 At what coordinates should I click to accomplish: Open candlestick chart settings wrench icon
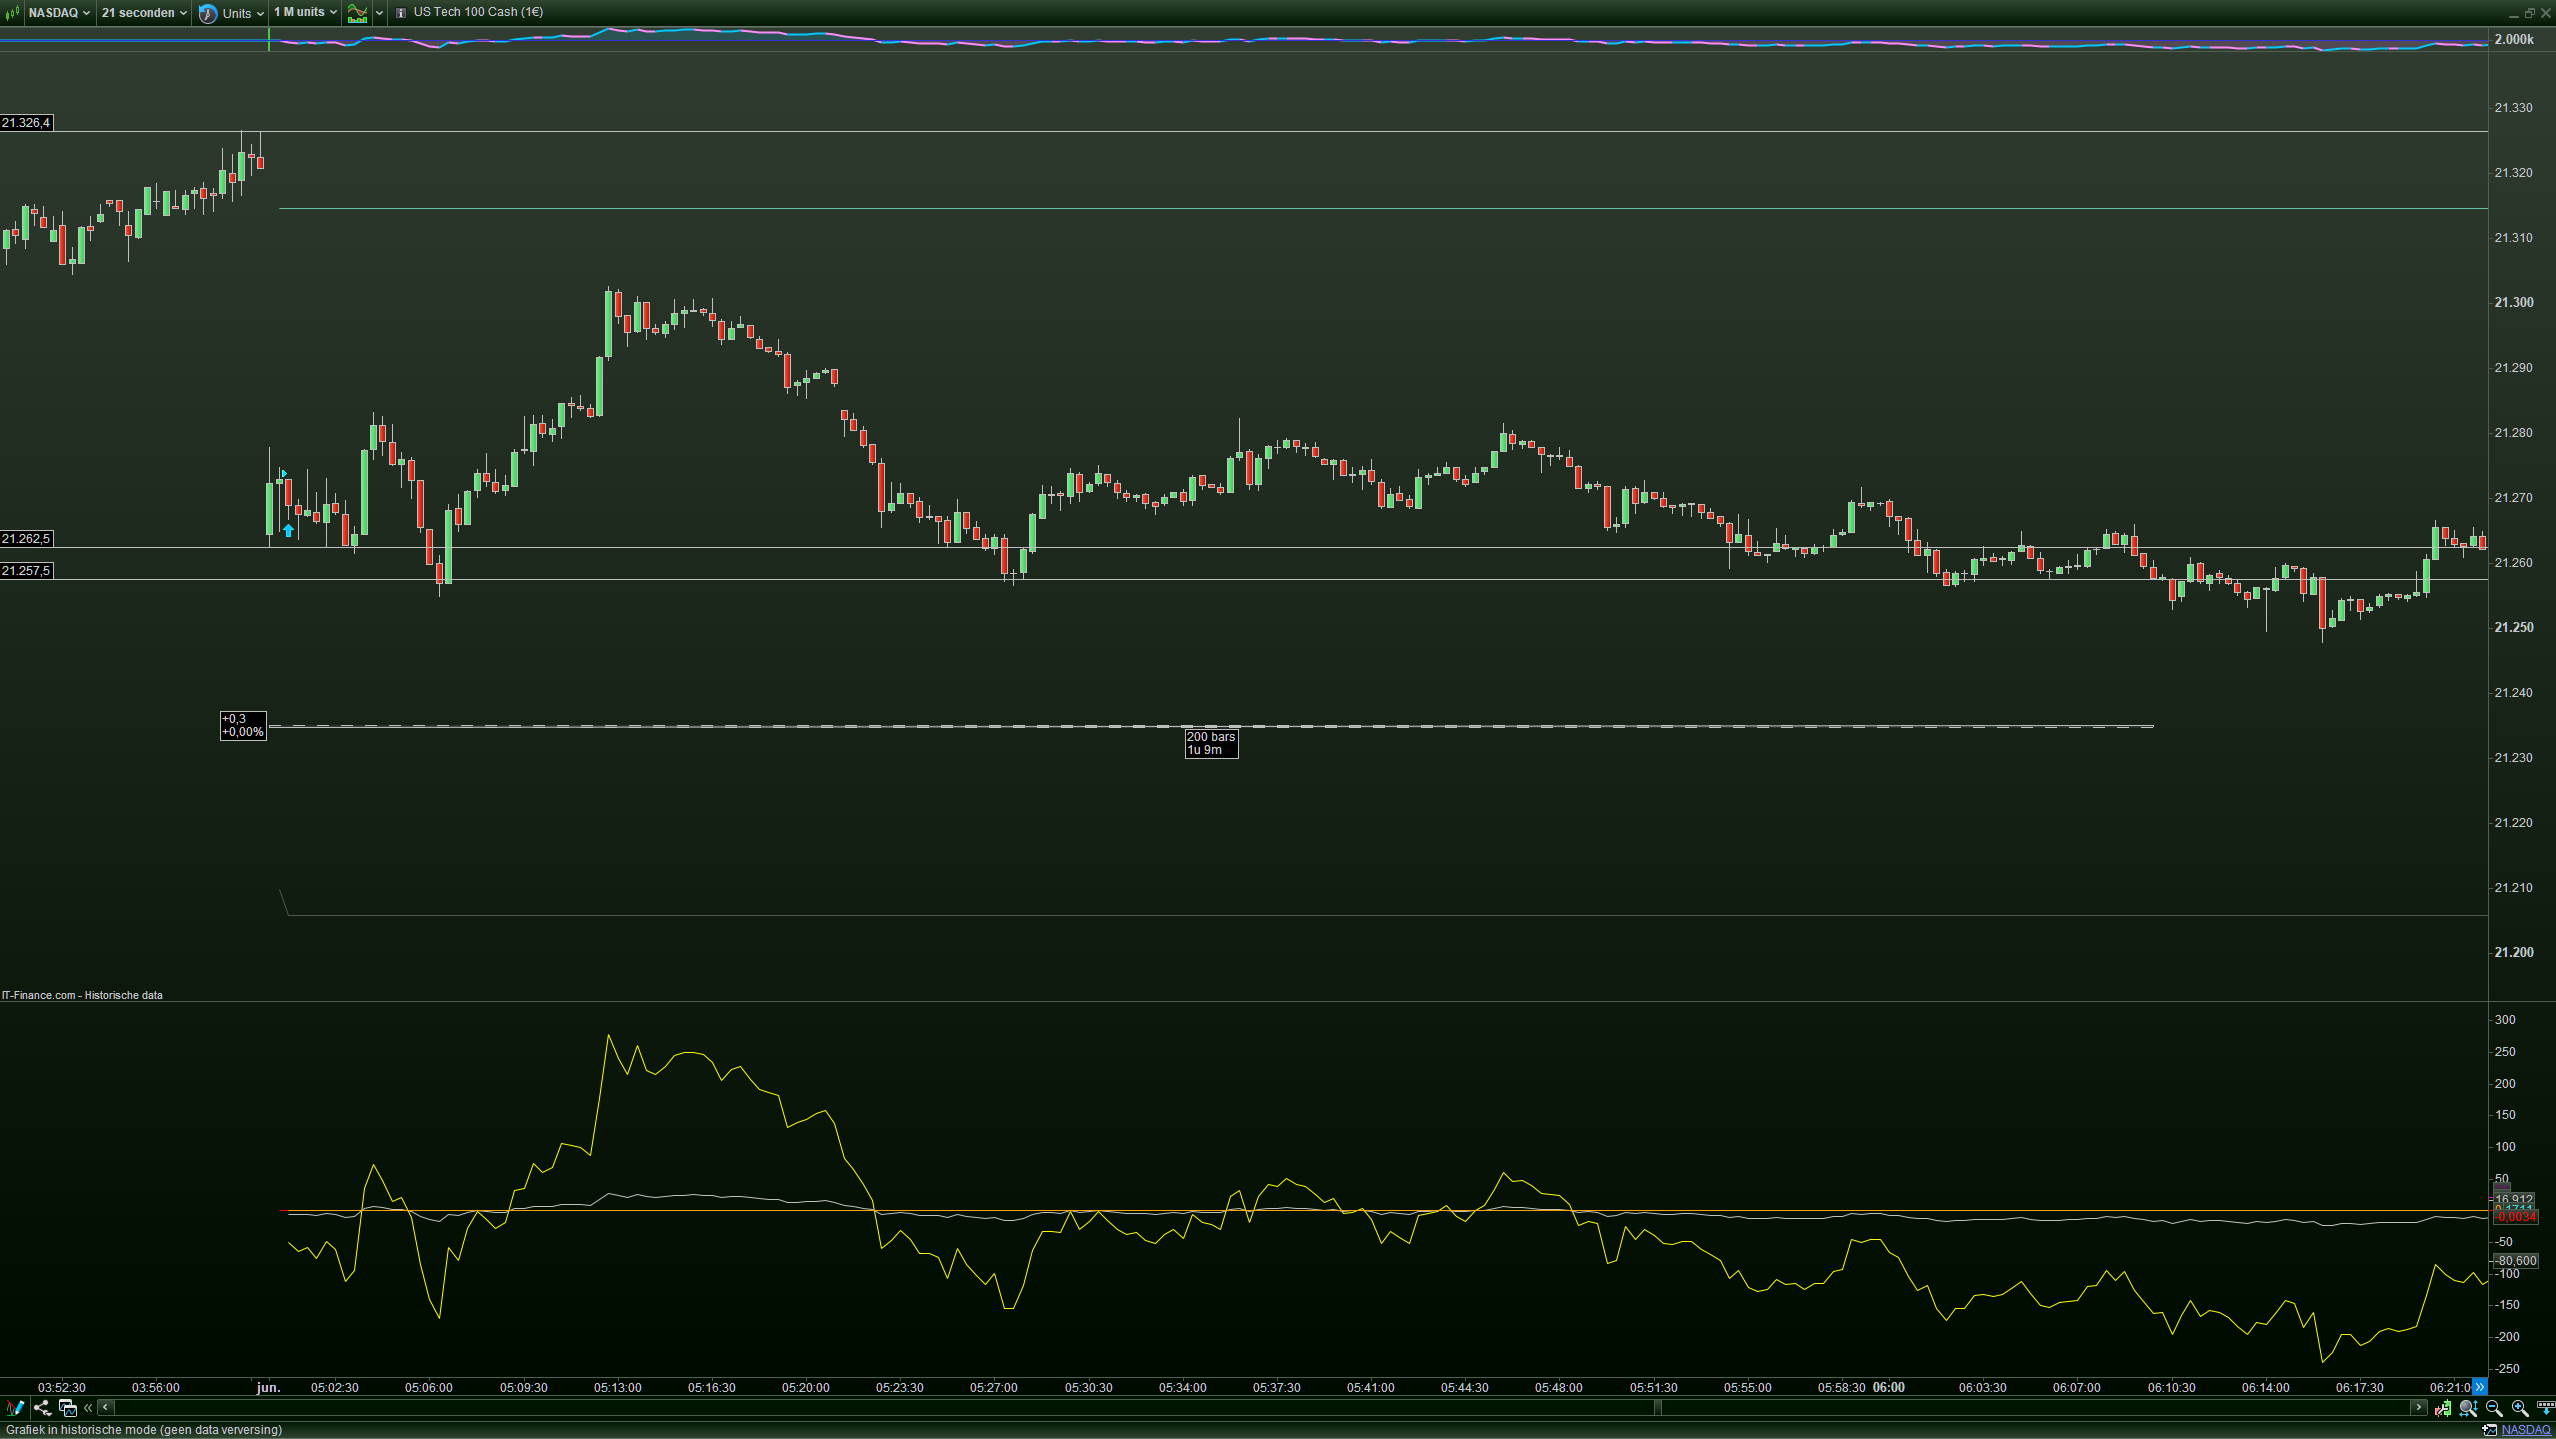click(x=2443, y=1408)
